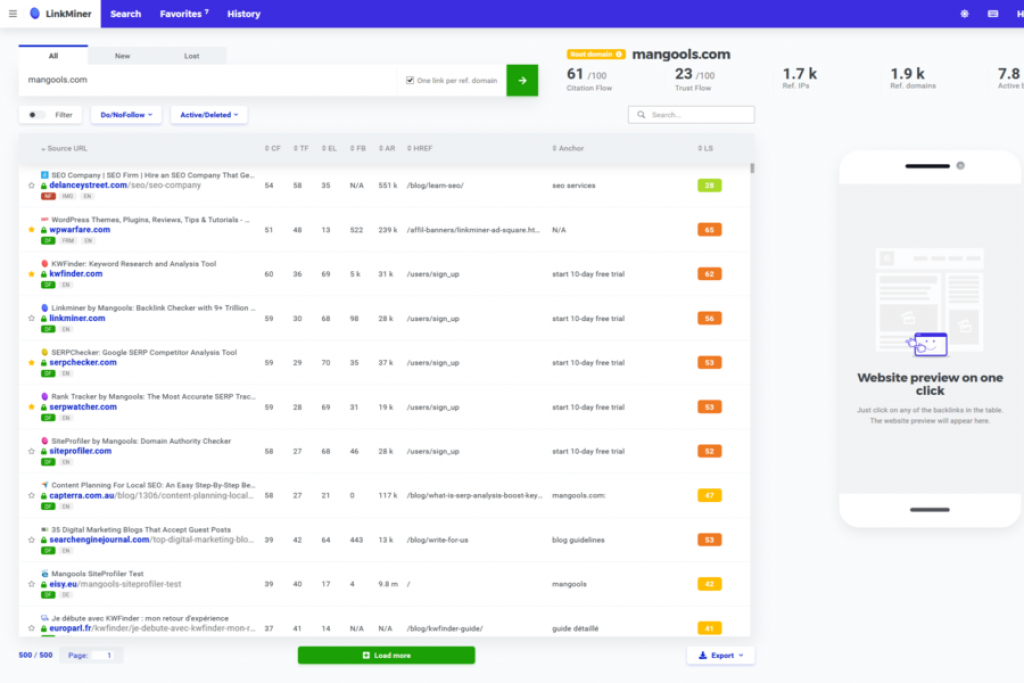Favorite the delanceystreet.com backlink star
1024x683 pixels.
tap(31, 185)
